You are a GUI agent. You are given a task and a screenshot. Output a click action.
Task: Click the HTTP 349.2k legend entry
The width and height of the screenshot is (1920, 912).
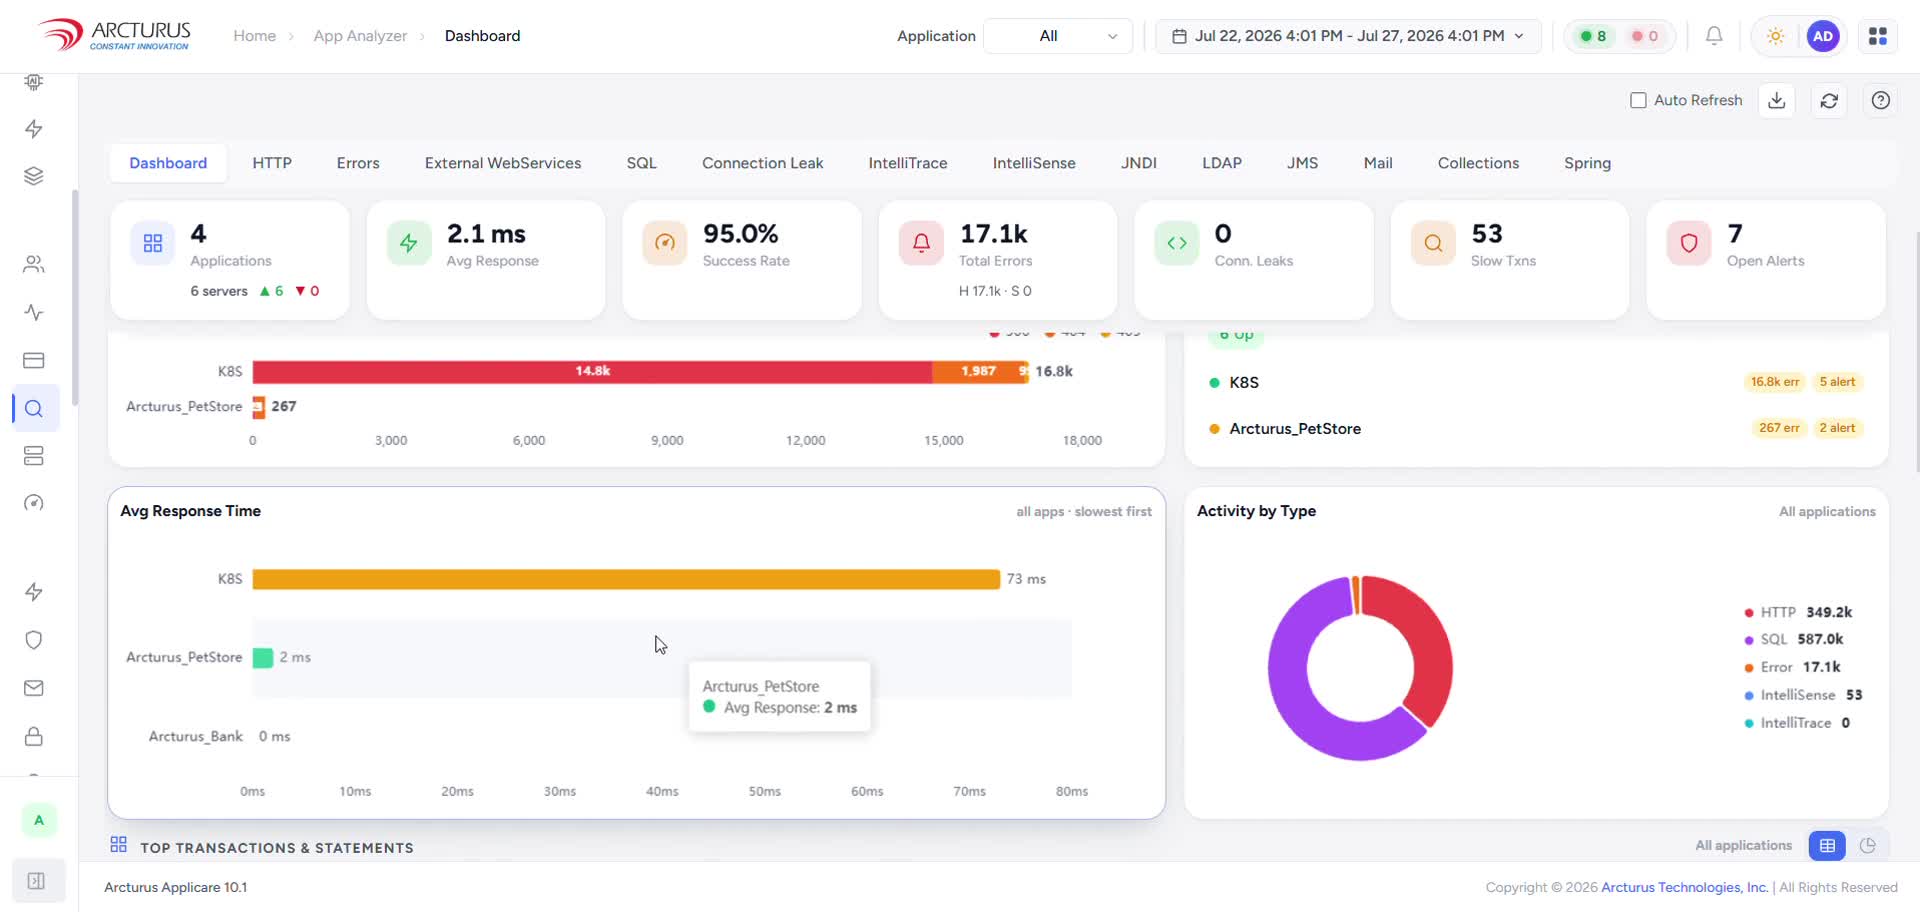click(x=1798, y=612)
